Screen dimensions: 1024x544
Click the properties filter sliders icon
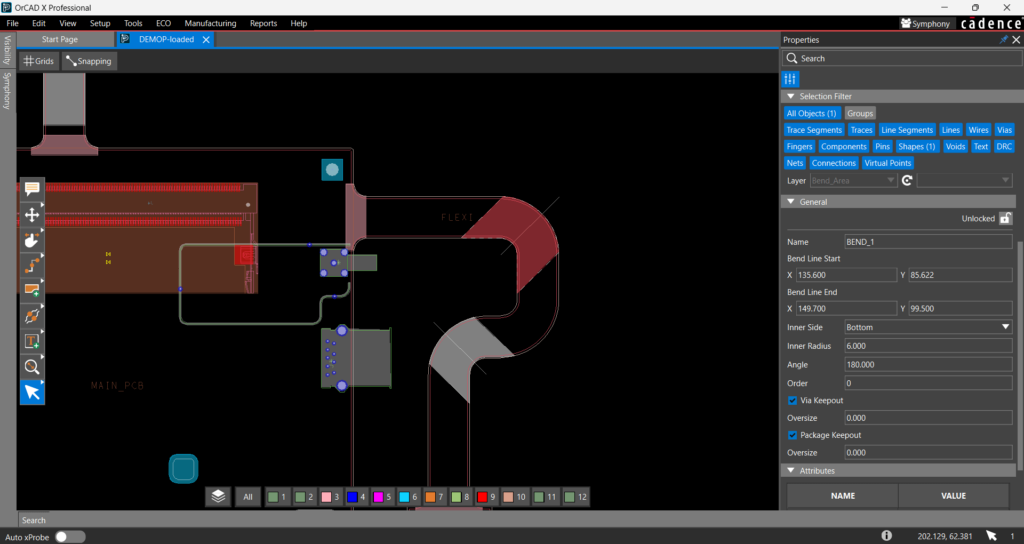790,79
